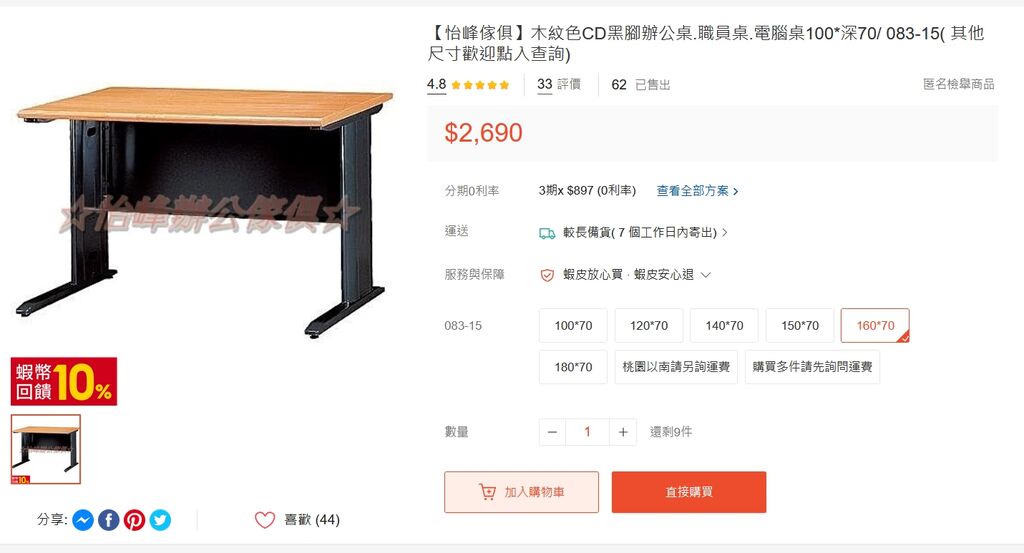Screen dimensions: 1024x553
Task: Click the shipping truck icon
Action: [x=547, y=233]
